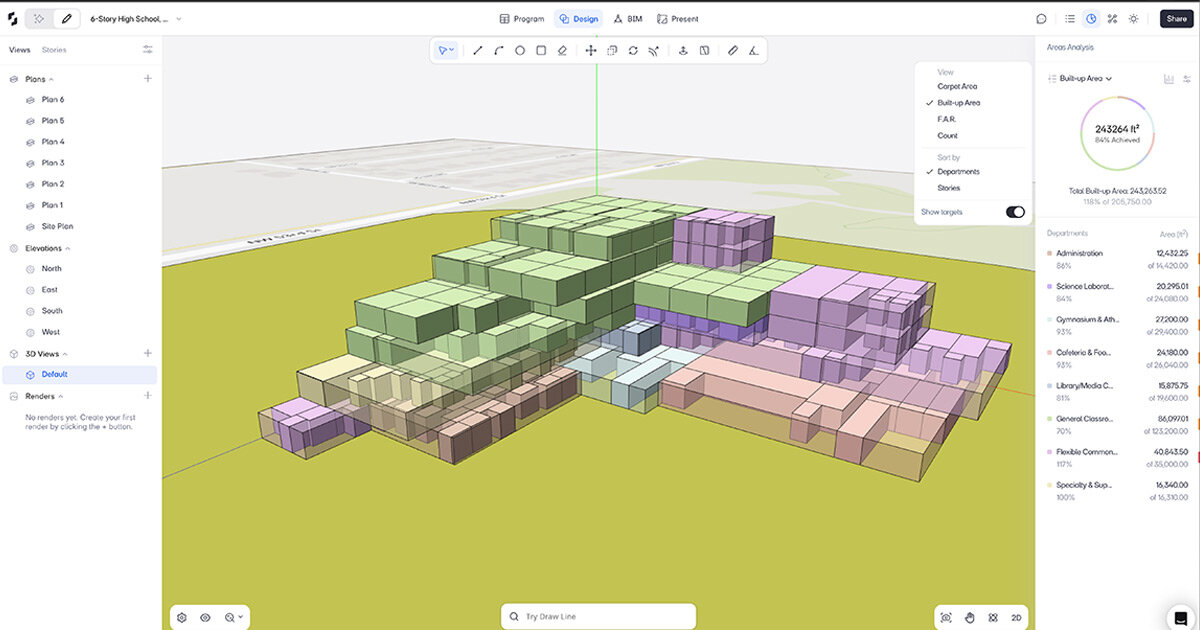1200x630 pixels.
Task: Switch the viewport to 2D mode
Action: [x=1016, y=617]
